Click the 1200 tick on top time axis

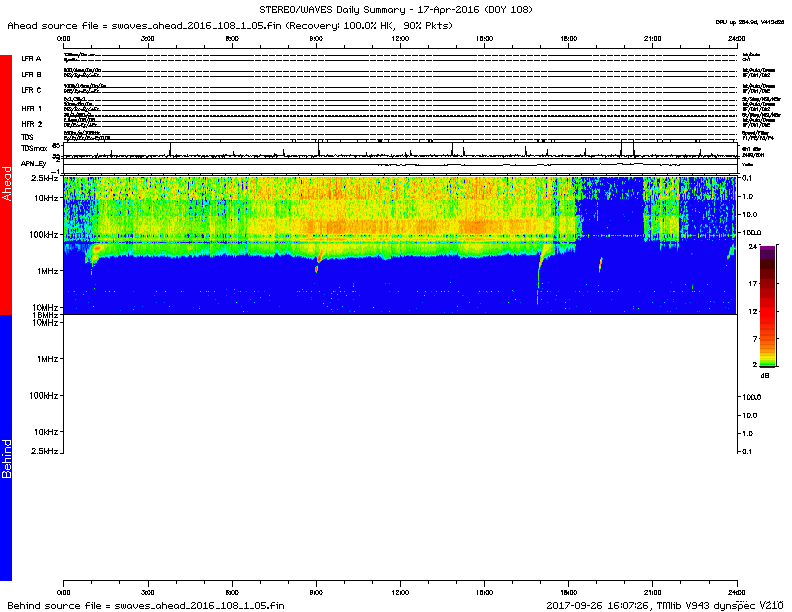[x=400, y=37]
